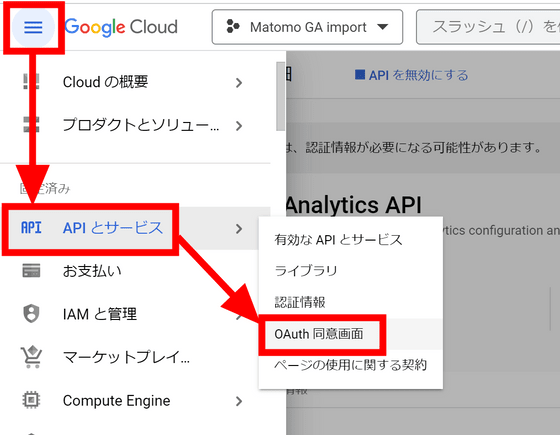Image resolution: width=560 pixels, height=435 pixels.
Task: Expand the プロダクトとソリューション submenu chevron
Action: pos(239,126)
